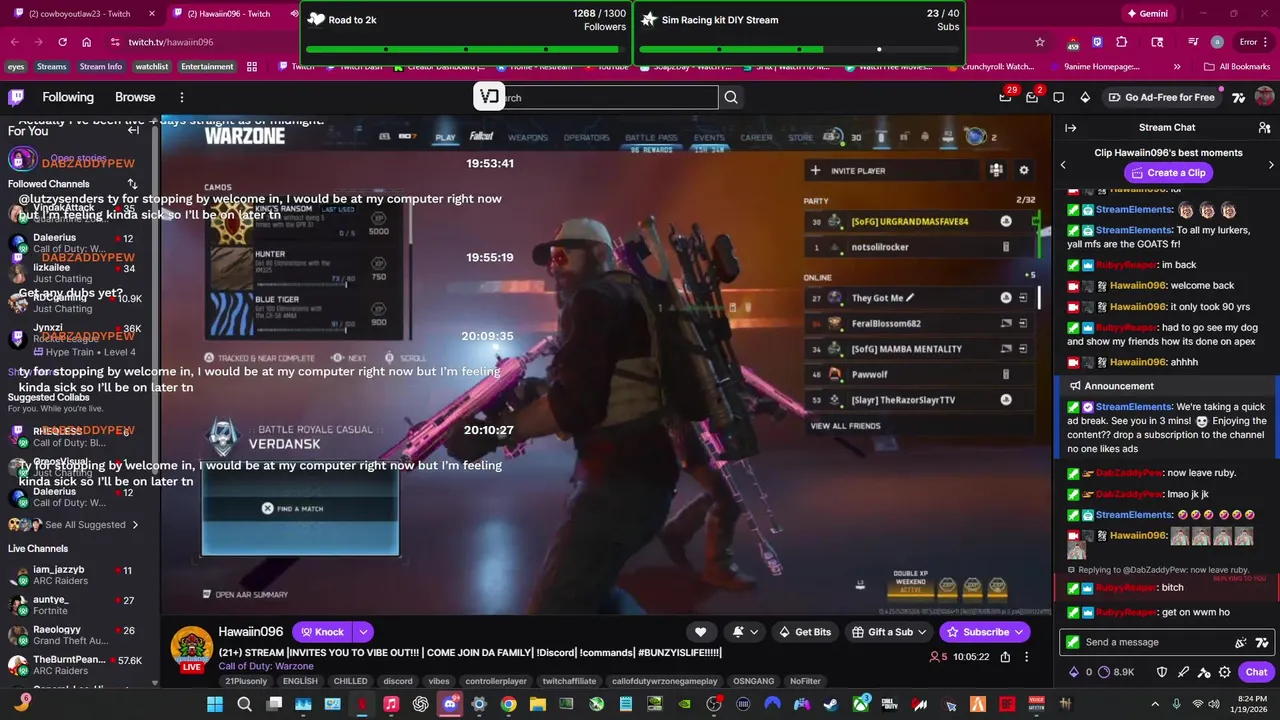Open the Whispers chat bubble icon
1280x720 pixels.
tap(1059, 97)
